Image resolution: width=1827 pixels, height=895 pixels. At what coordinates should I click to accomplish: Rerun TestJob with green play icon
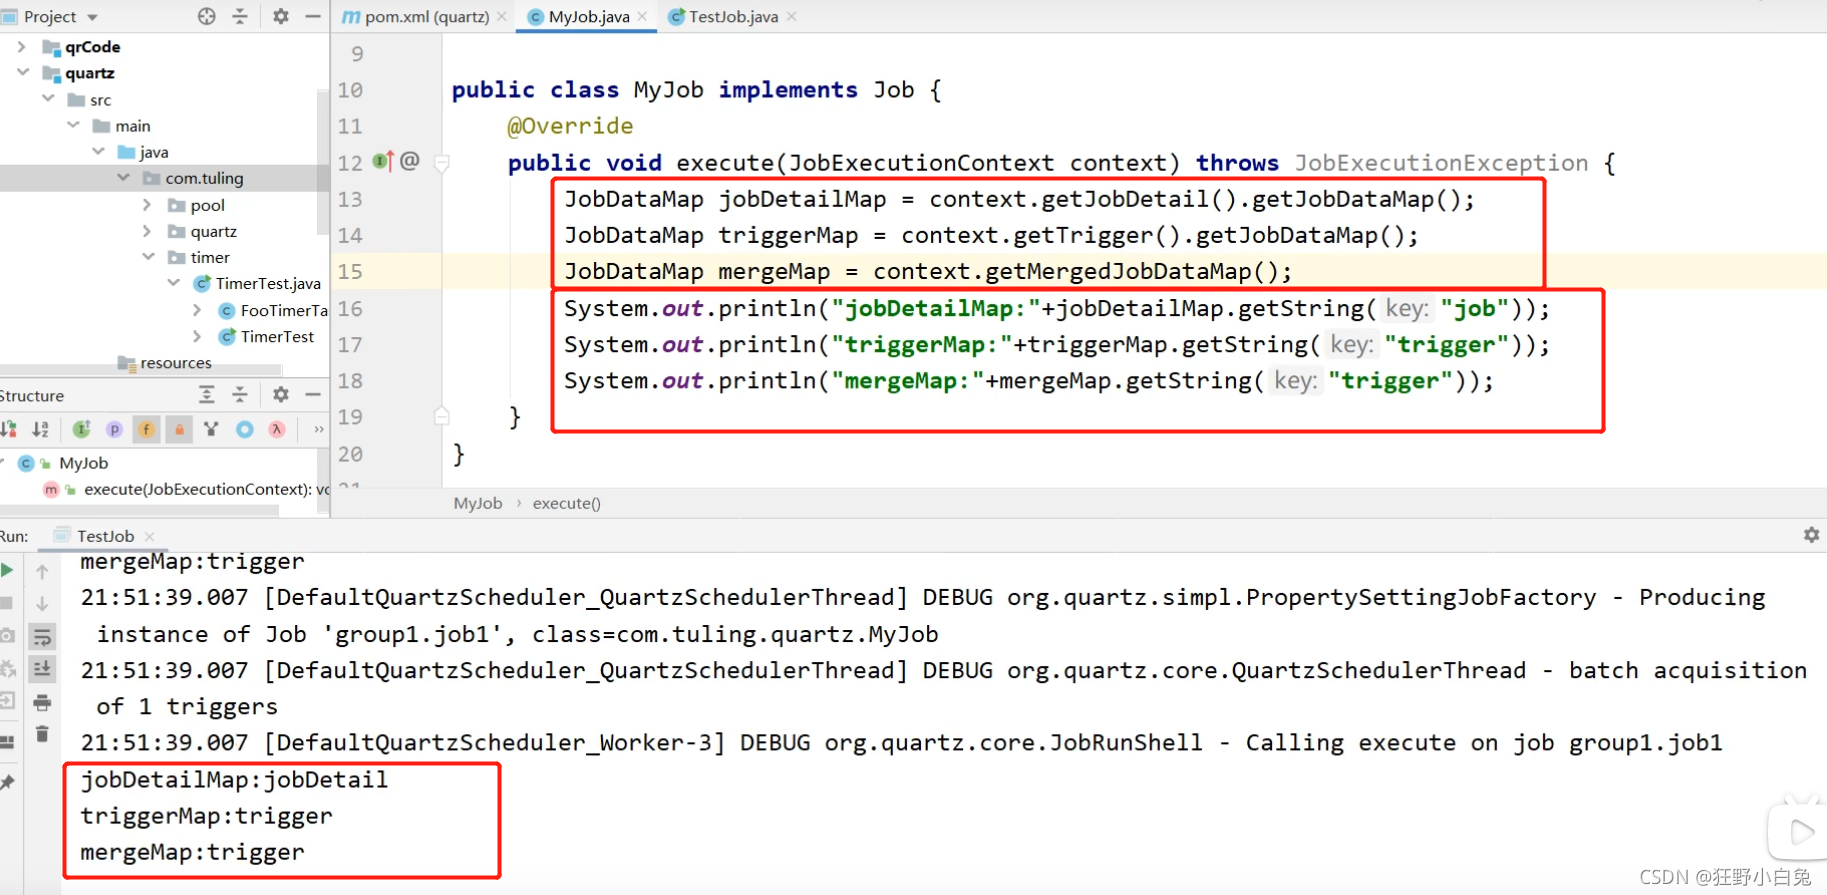click(x=7, y=571)
